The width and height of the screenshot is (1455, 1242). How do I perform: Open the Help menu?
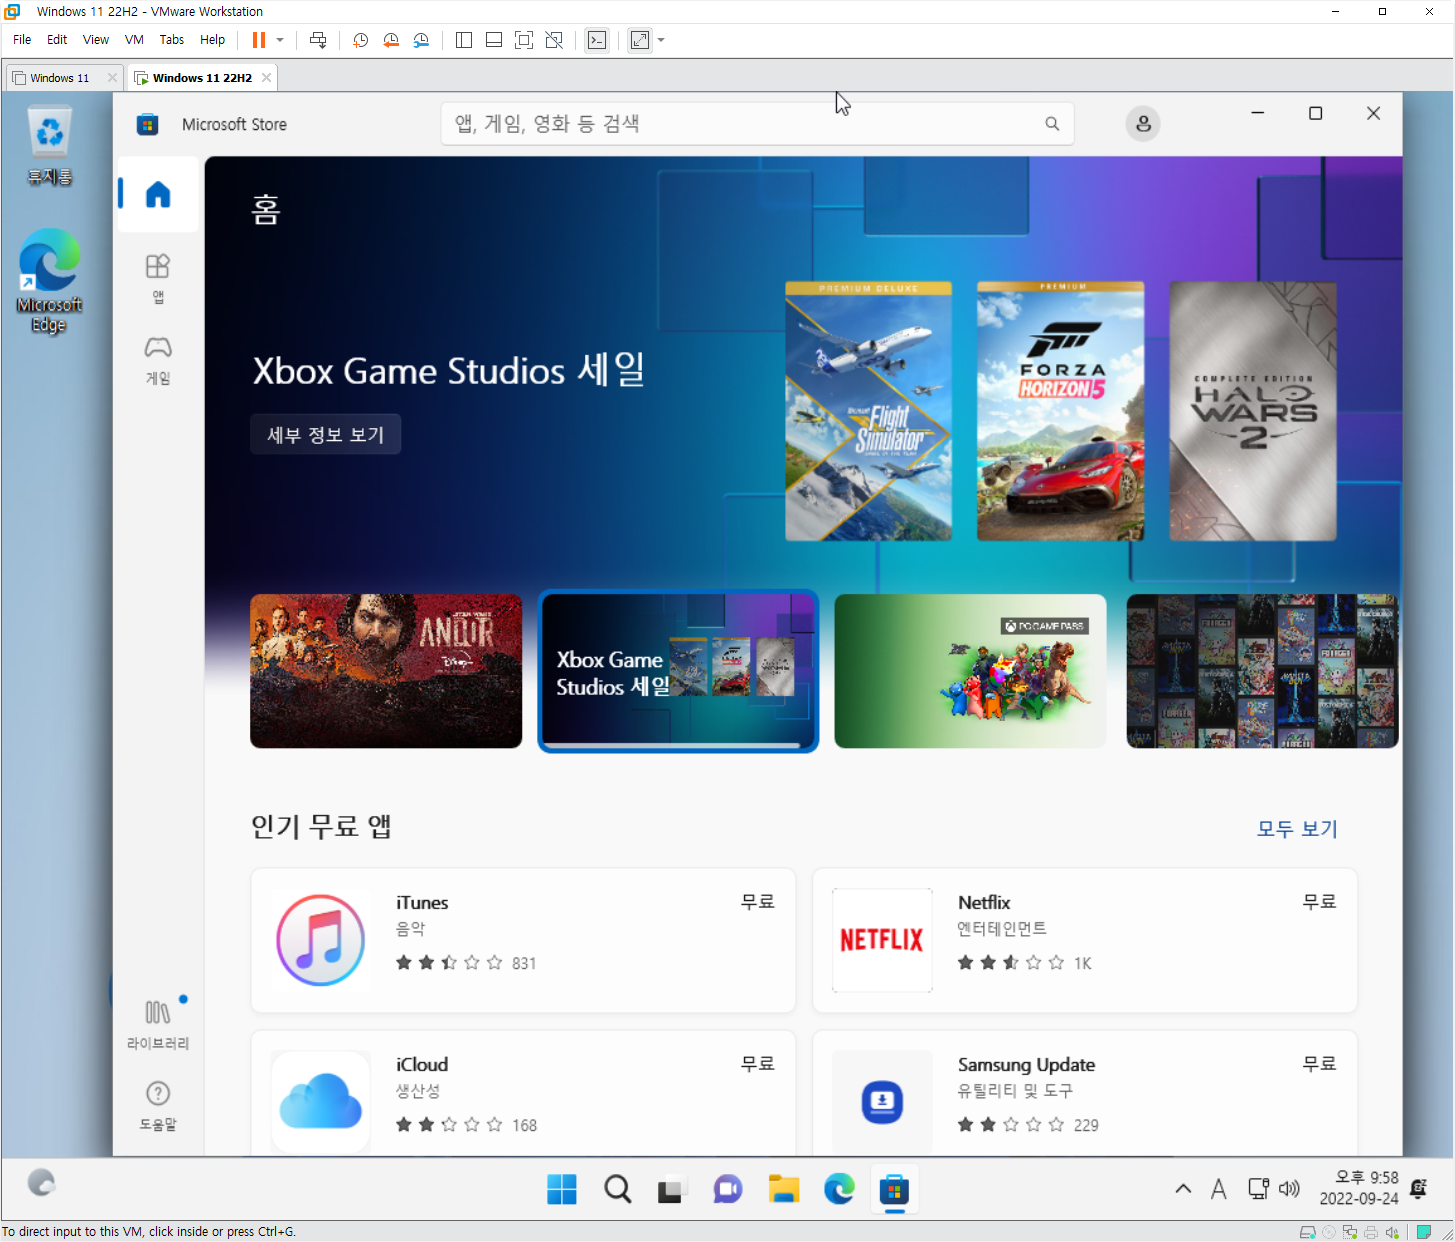coord(213,40)
